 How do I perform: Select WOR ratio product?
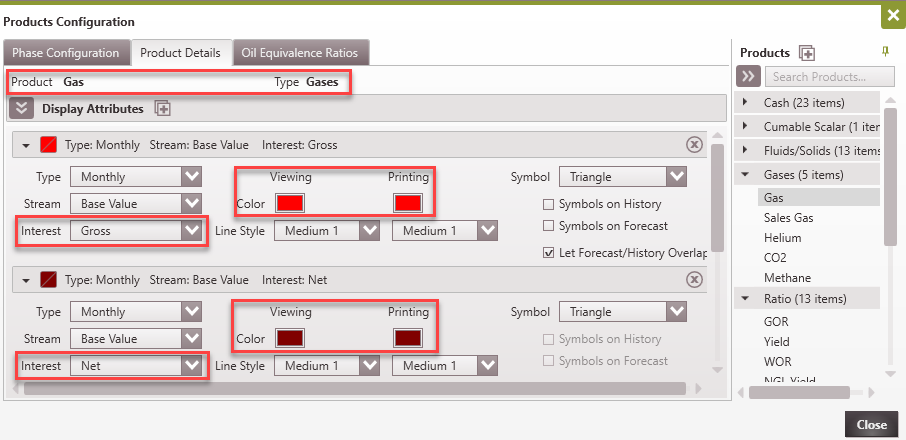click(x=778, y=362)
